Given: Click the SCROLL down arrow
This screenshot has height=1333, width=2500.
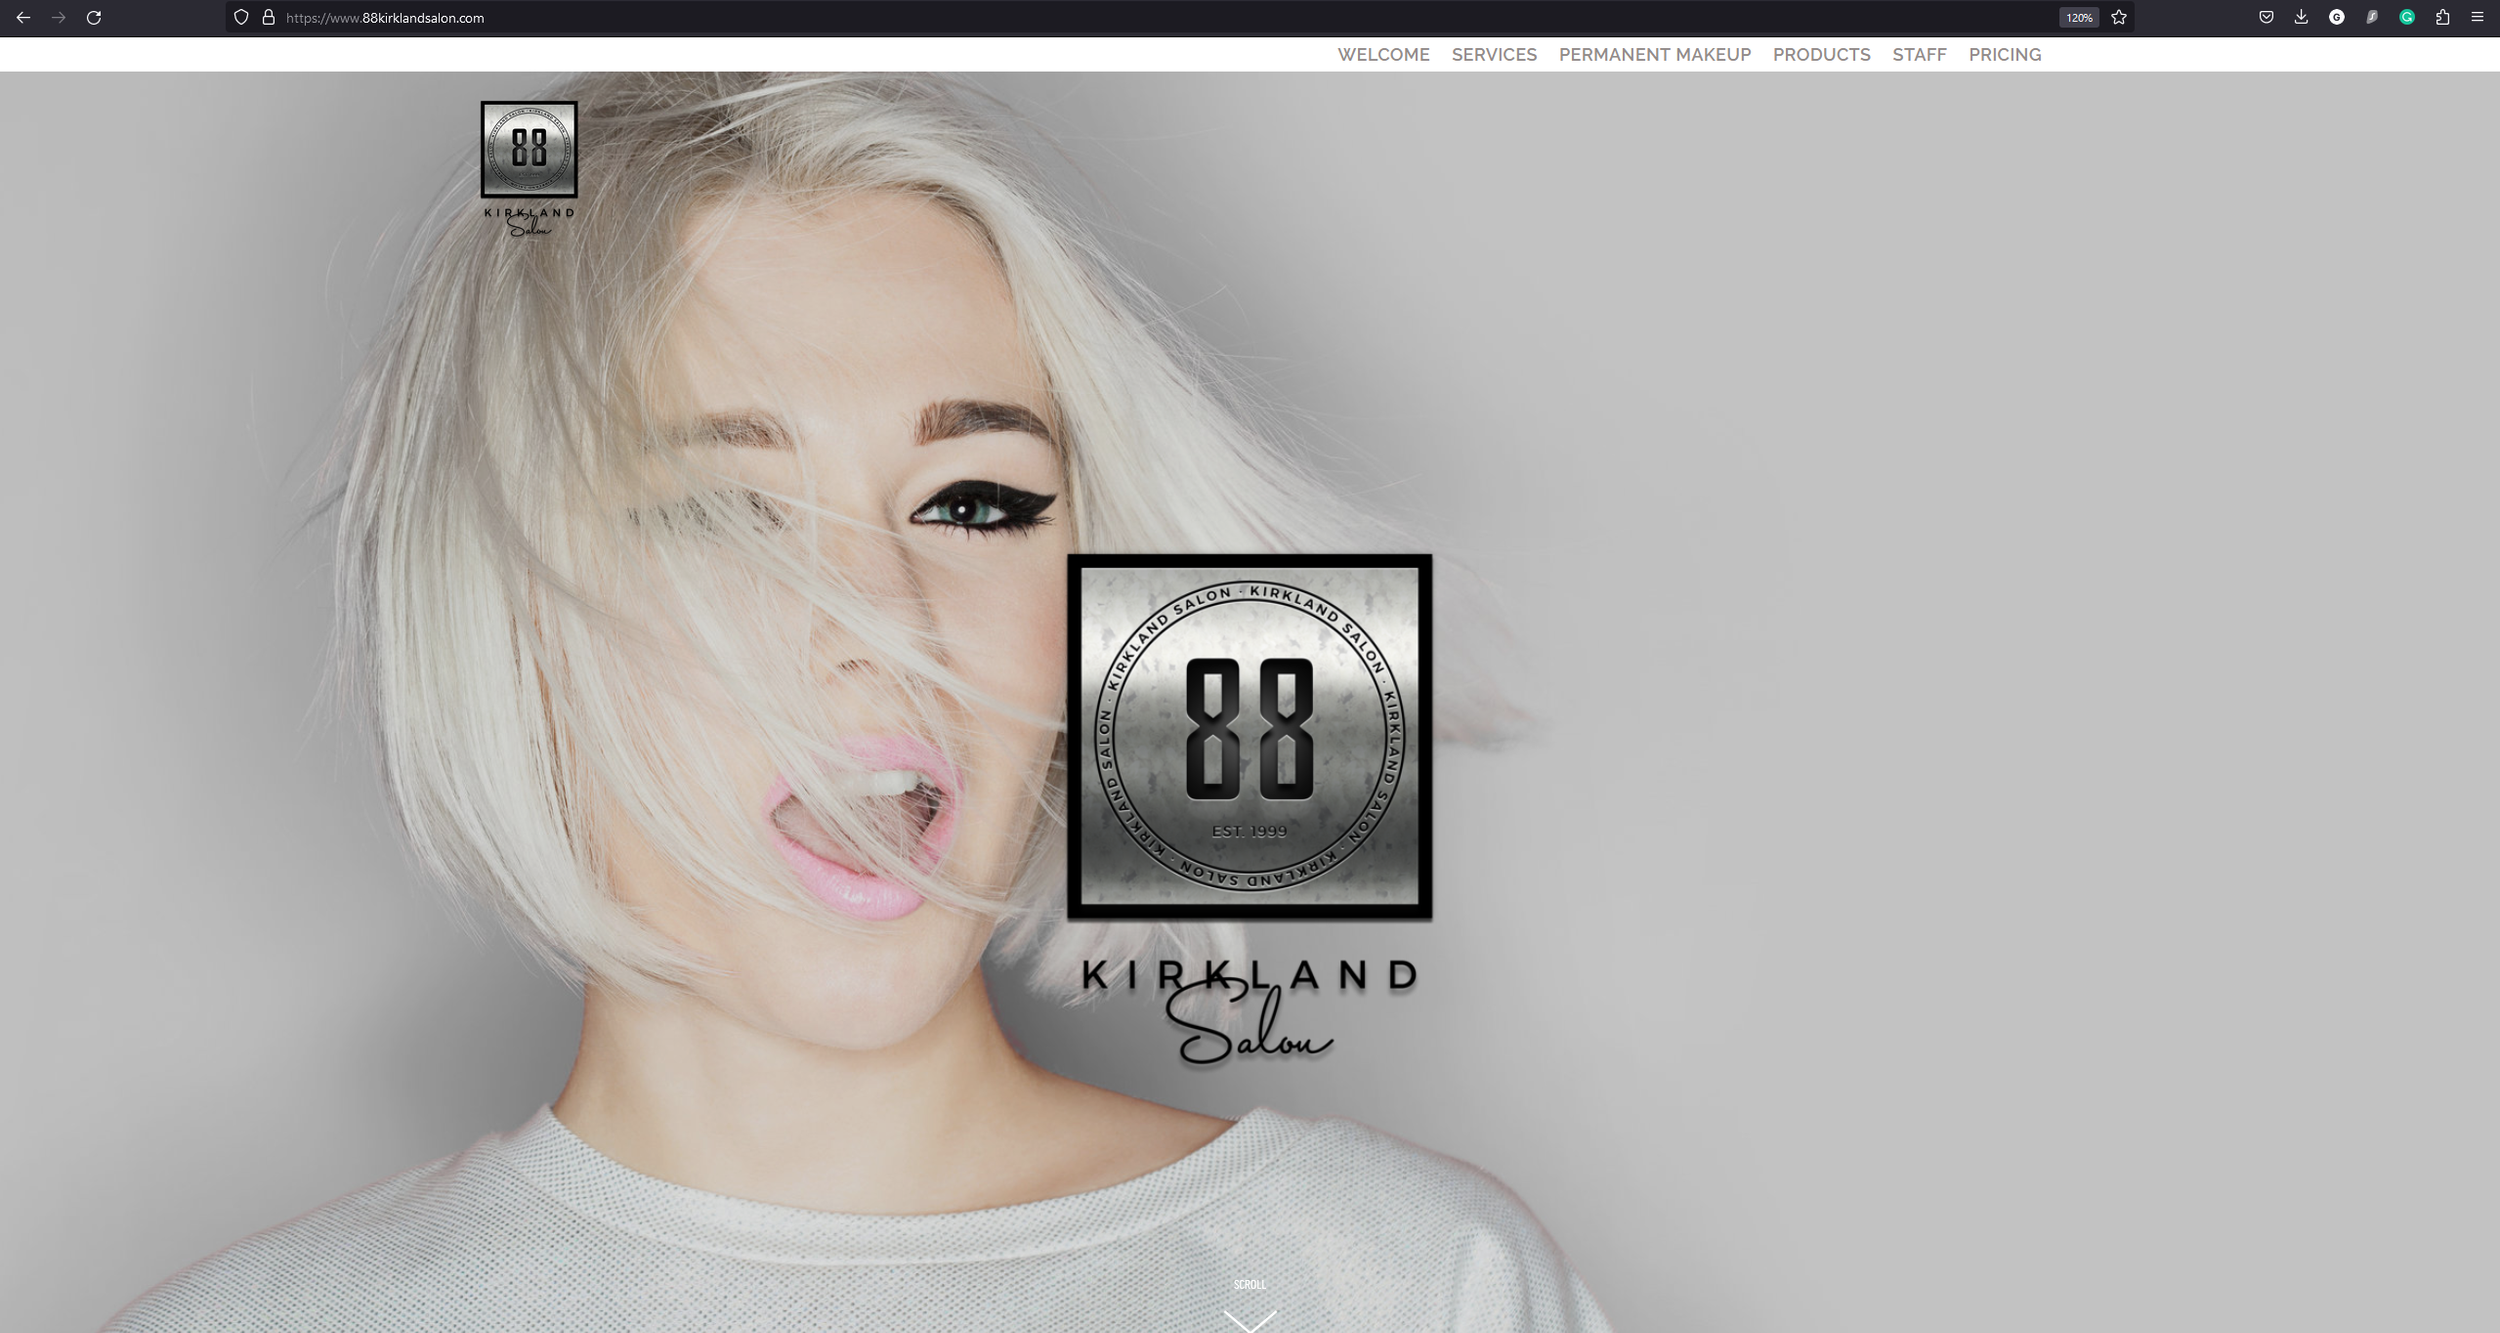Looking at the screenshot, I should click(x=1250, y=1308).
